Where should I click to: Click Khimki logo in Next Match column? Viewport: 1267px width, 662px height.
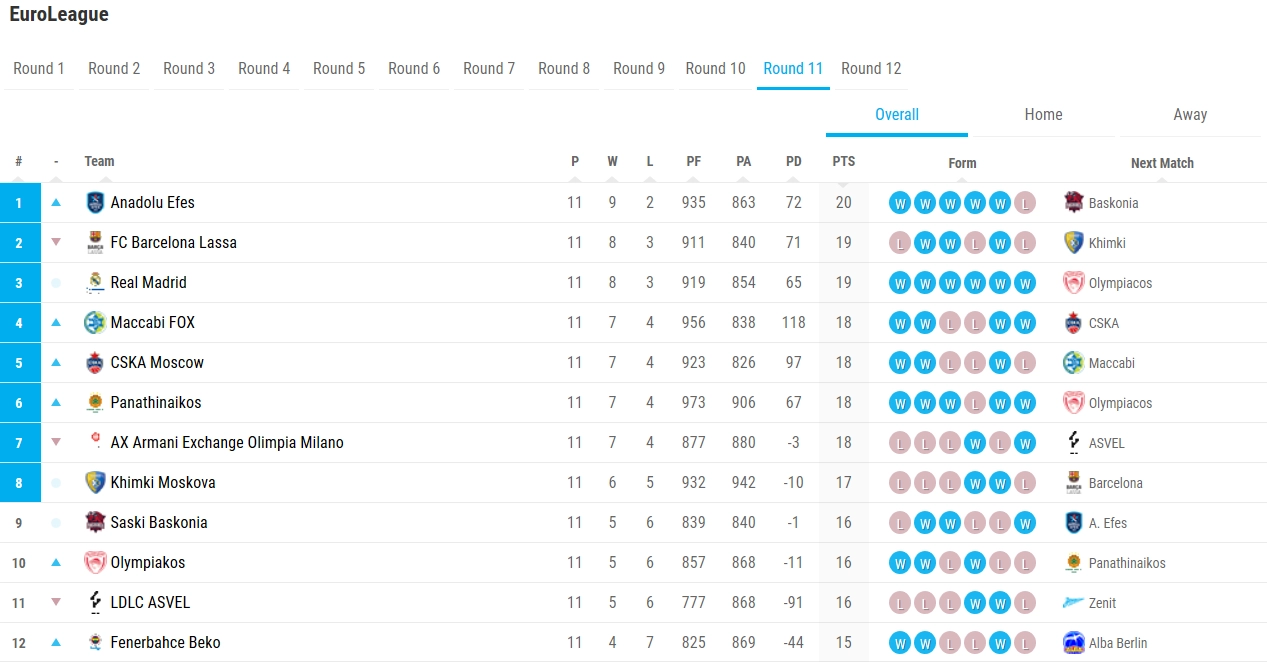(1074, 242)
